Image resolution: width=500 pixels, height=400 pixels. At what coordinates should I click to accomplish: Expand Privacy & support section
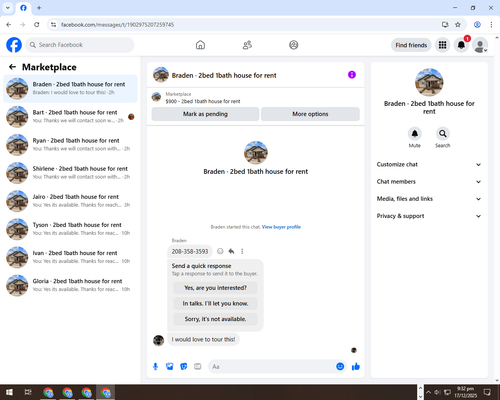point(429,216)
